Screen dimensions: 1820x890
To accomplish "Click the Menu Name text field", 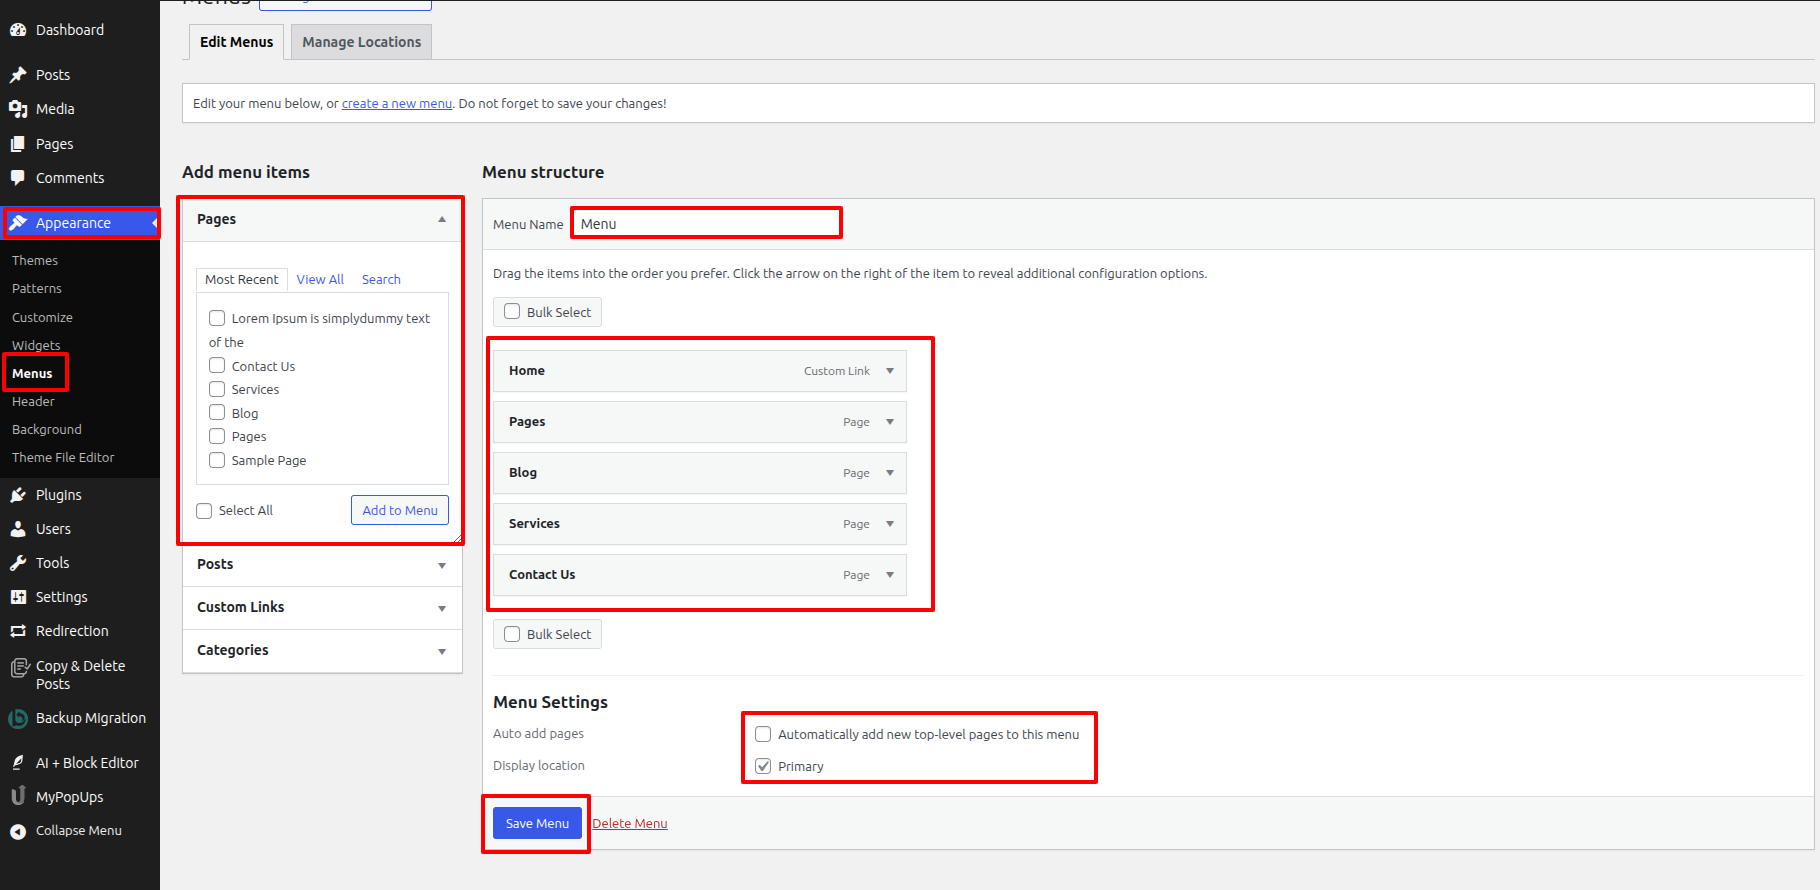I will tap(706, 224).
